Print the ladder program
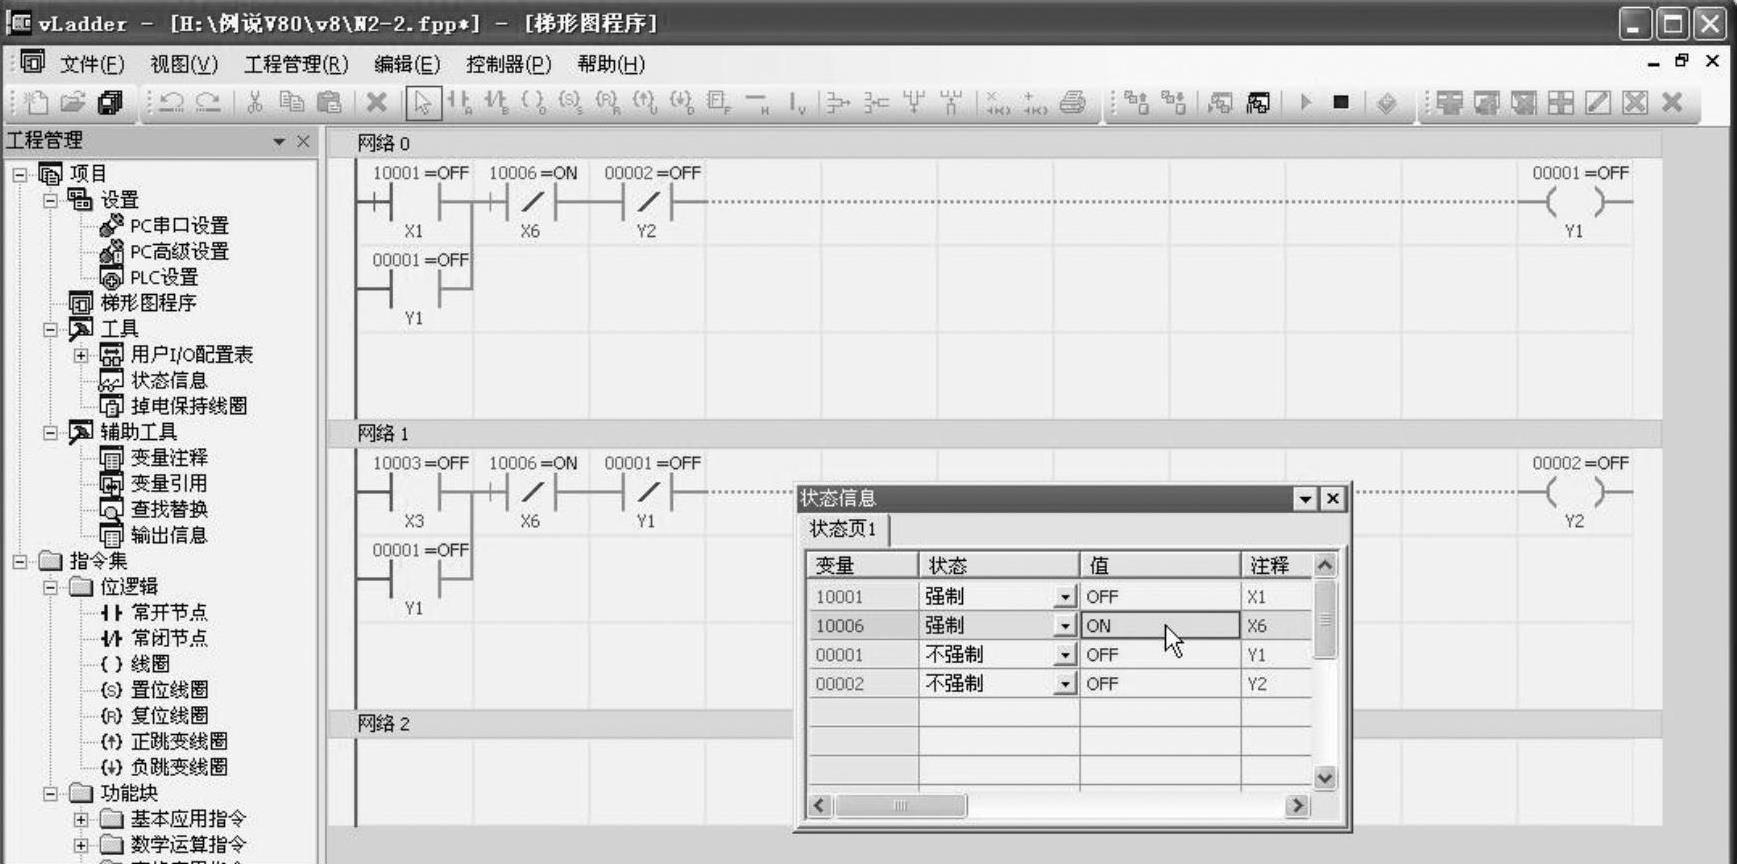Viewport: 1737px width, 864px height. click(x=1073, y=102)
